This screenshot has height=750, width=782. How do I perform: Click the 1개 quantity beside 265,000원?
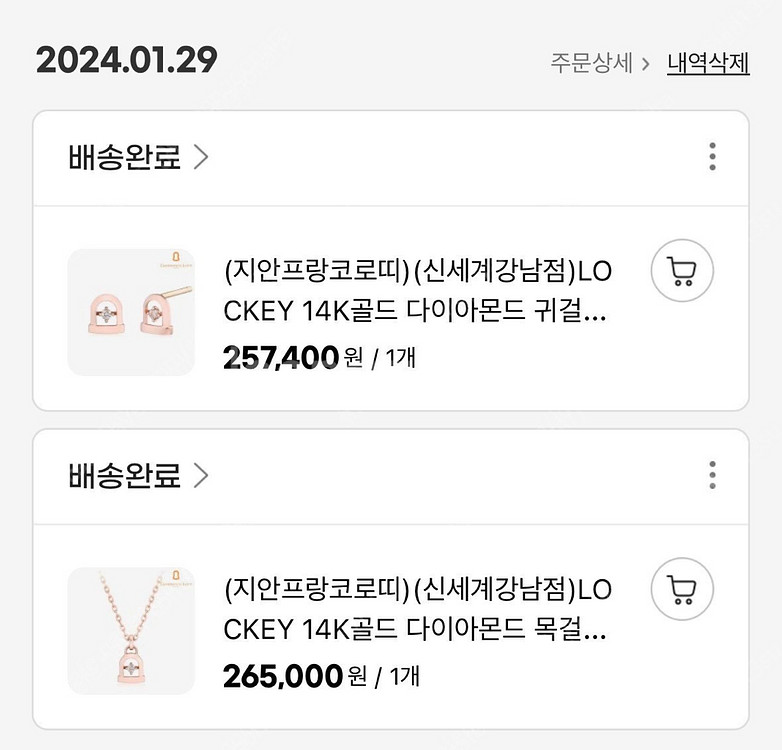coord(402,677)
